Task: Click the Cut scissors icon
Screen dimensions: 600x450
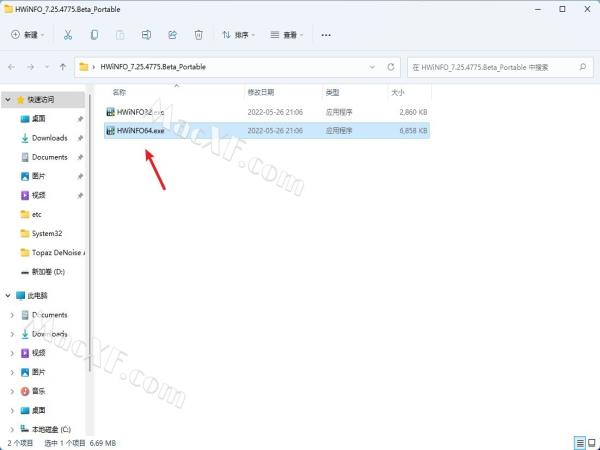Action: 68,35
